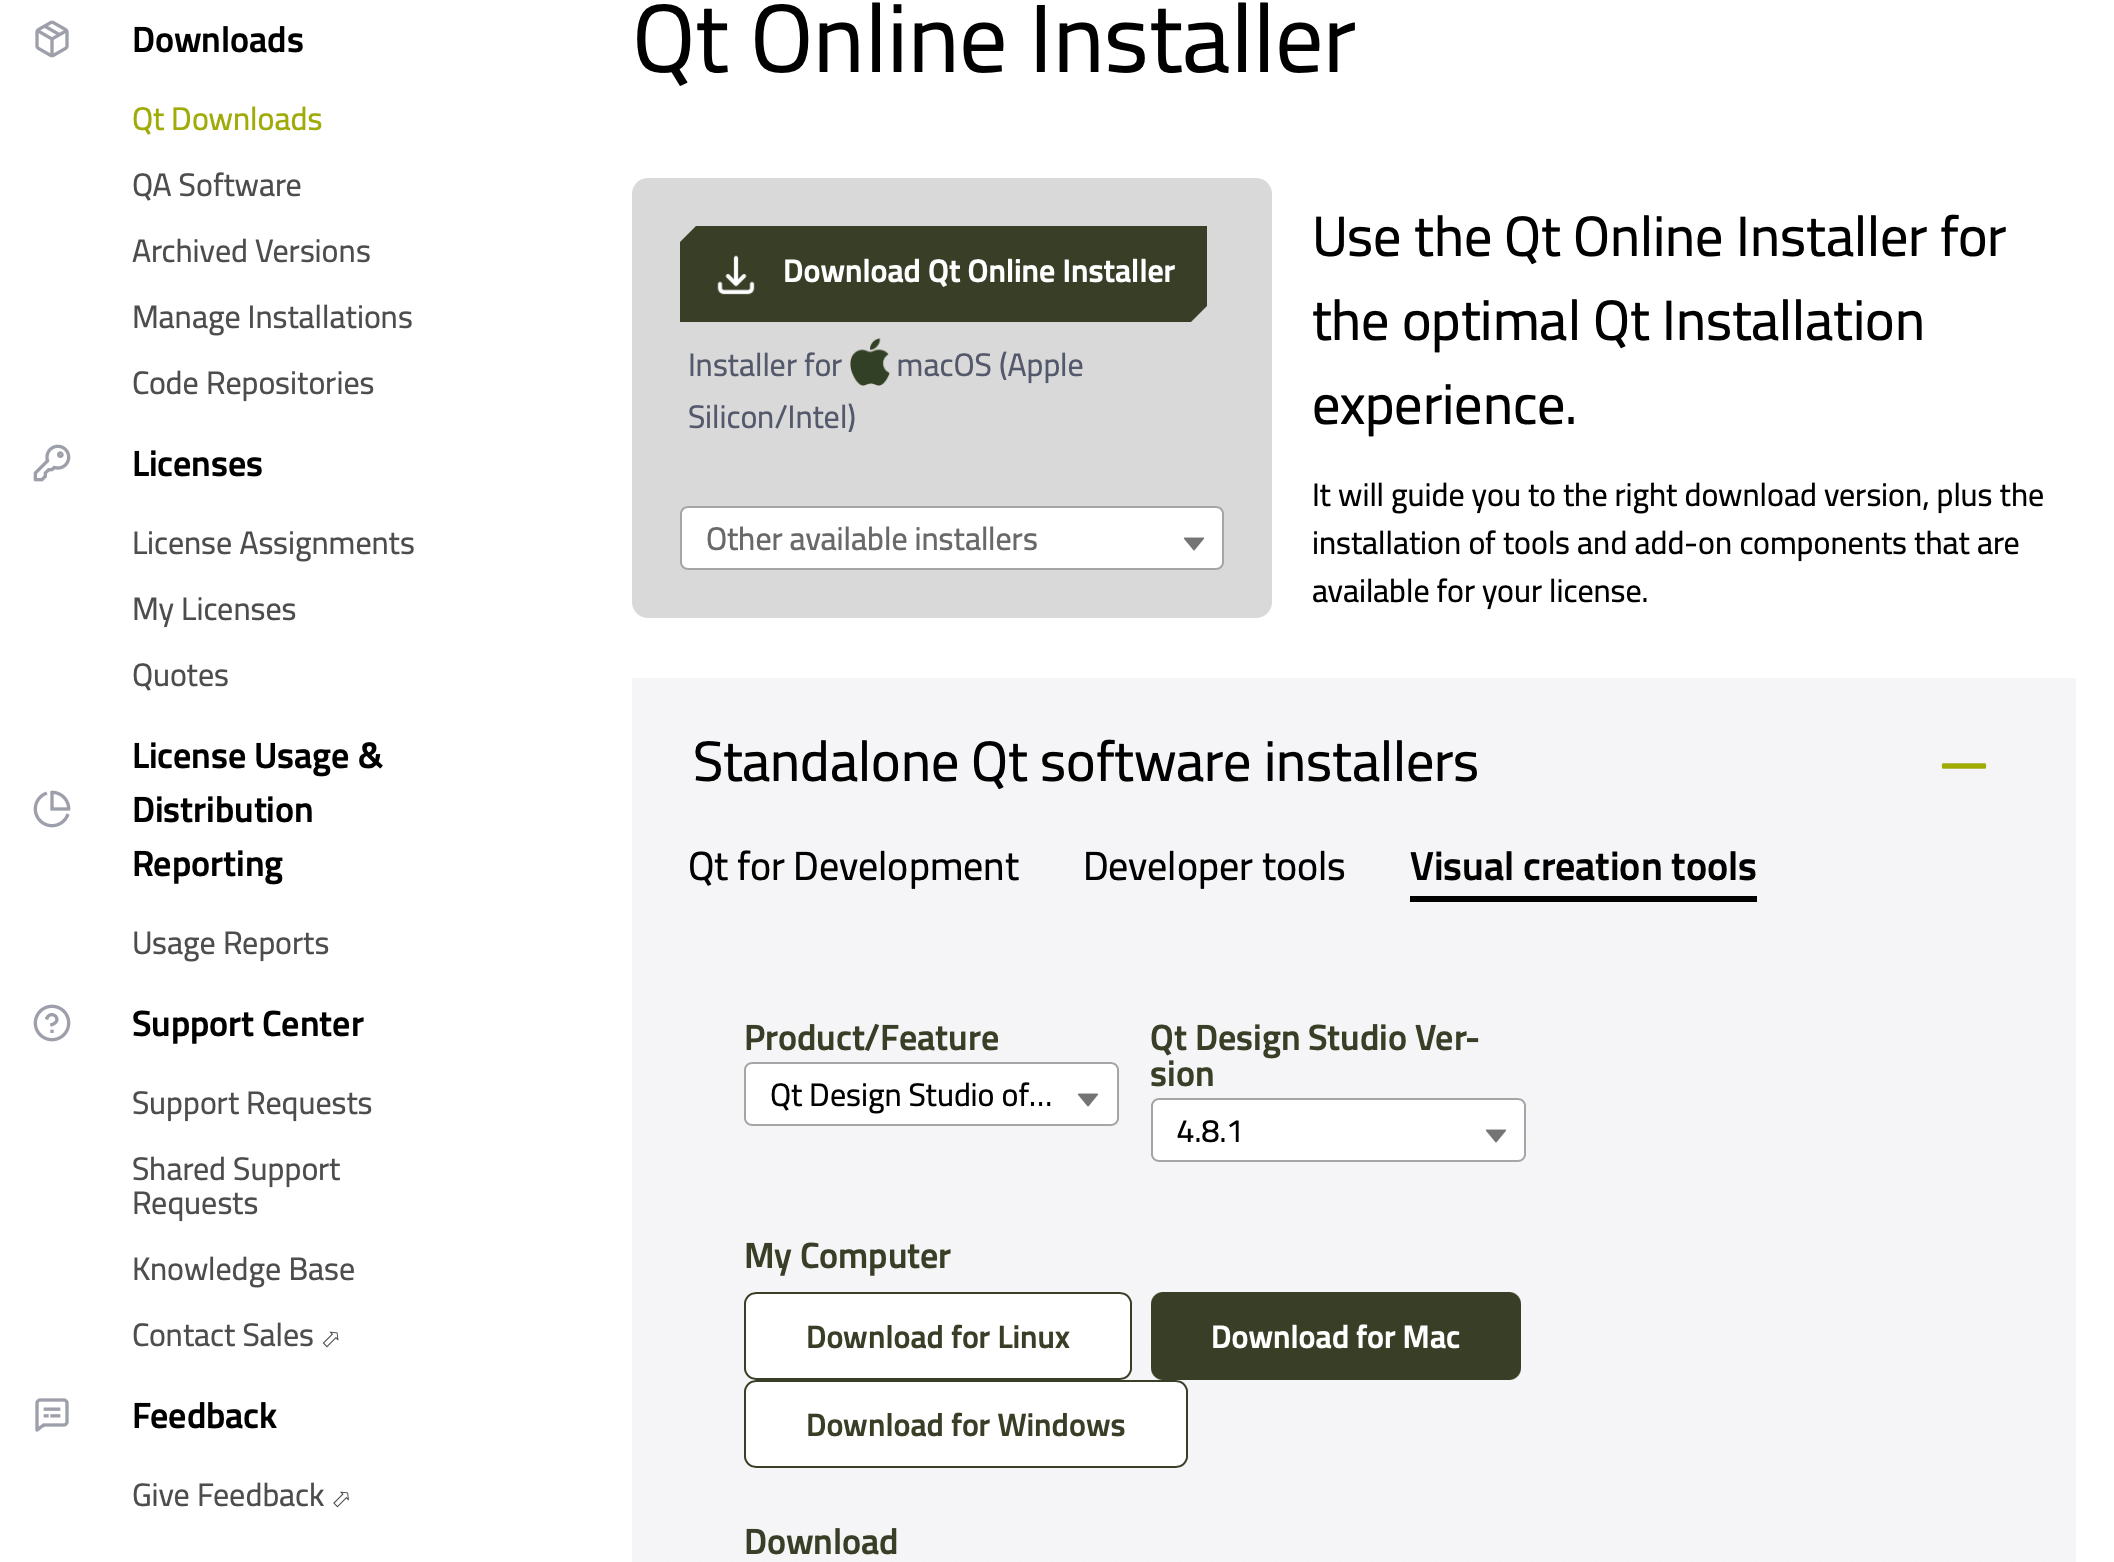Open the Other available installers dropdown
This screenshot has height=1562, width=2114.
click(951, 539)
